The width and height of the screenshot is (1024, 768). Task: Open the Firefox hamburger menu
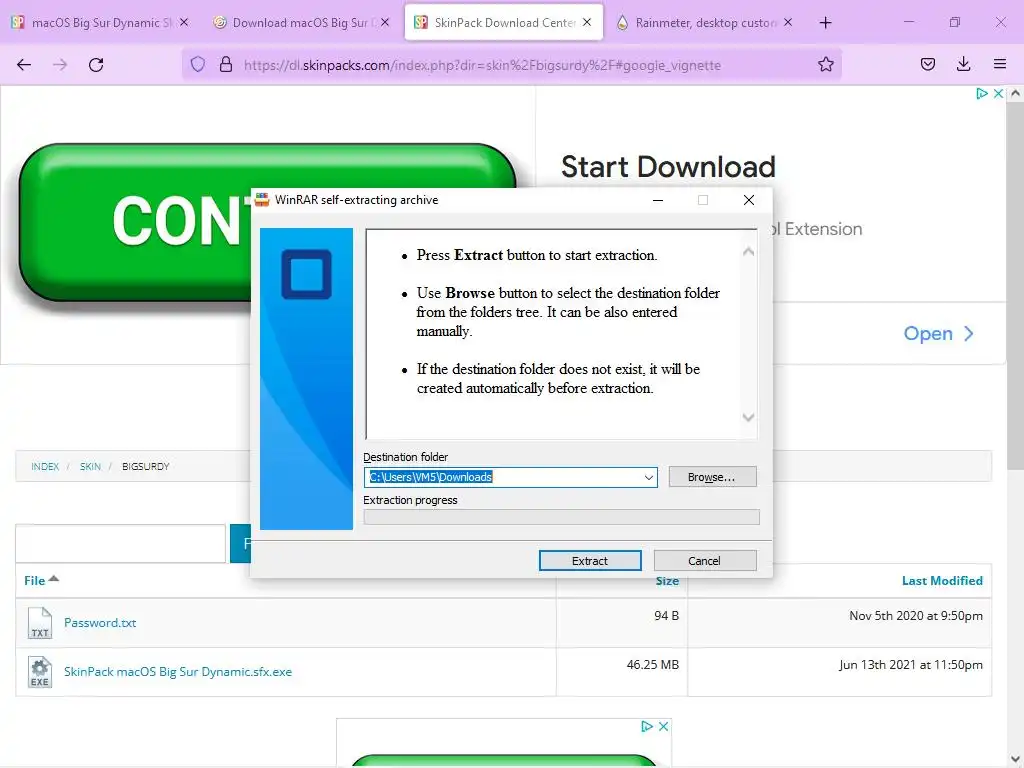tap(1000, 64)
